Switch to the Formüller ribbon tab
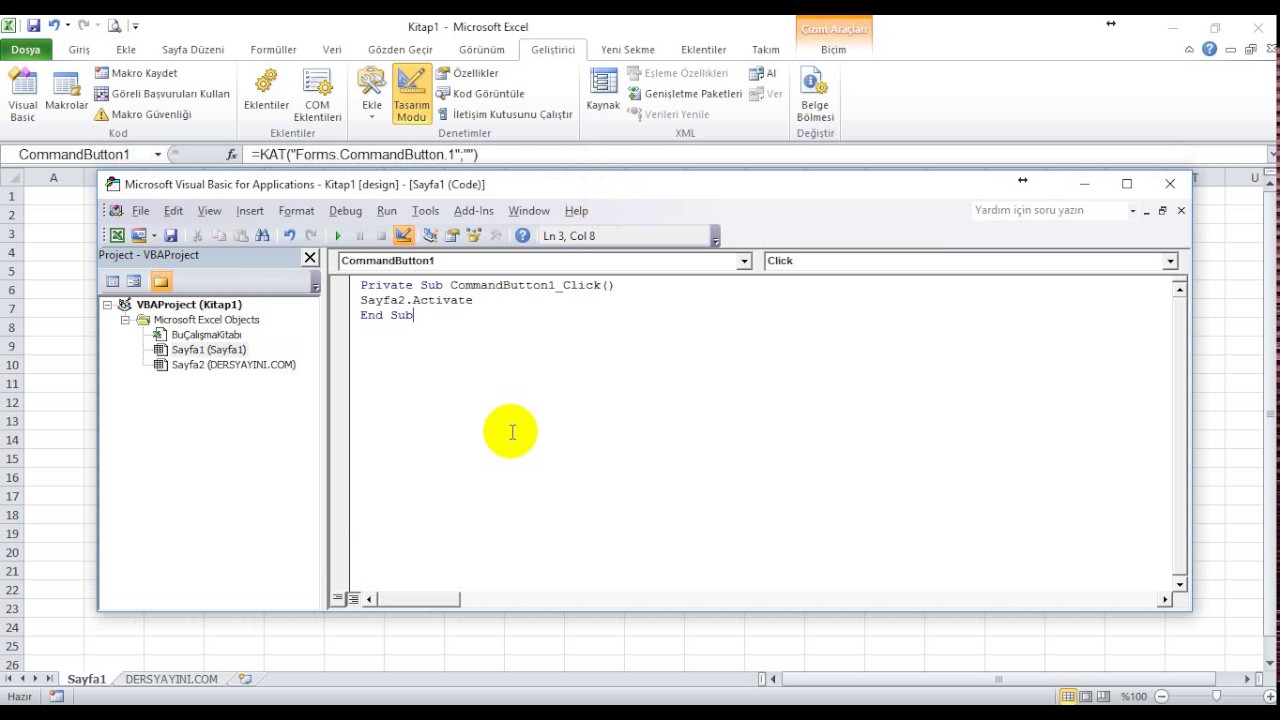Viewport: 1280px width, 720px height. [x=273, y=50]
